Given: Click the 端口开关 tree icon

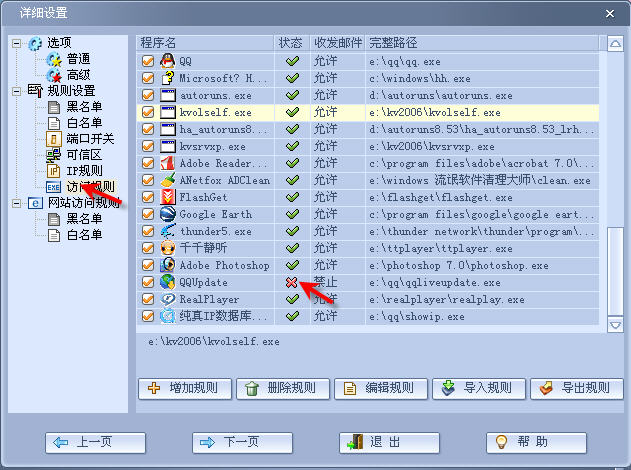Looking at the screenshot, I should (x=54, y=139).
